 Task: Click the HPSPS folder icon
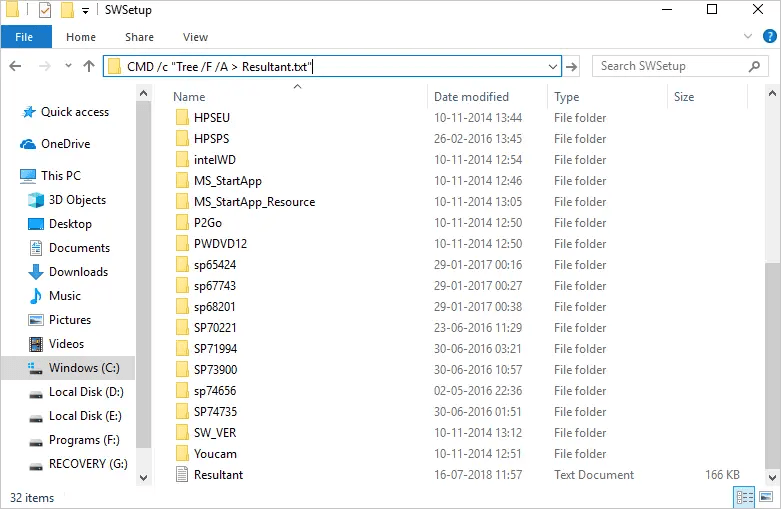point(182,138)
